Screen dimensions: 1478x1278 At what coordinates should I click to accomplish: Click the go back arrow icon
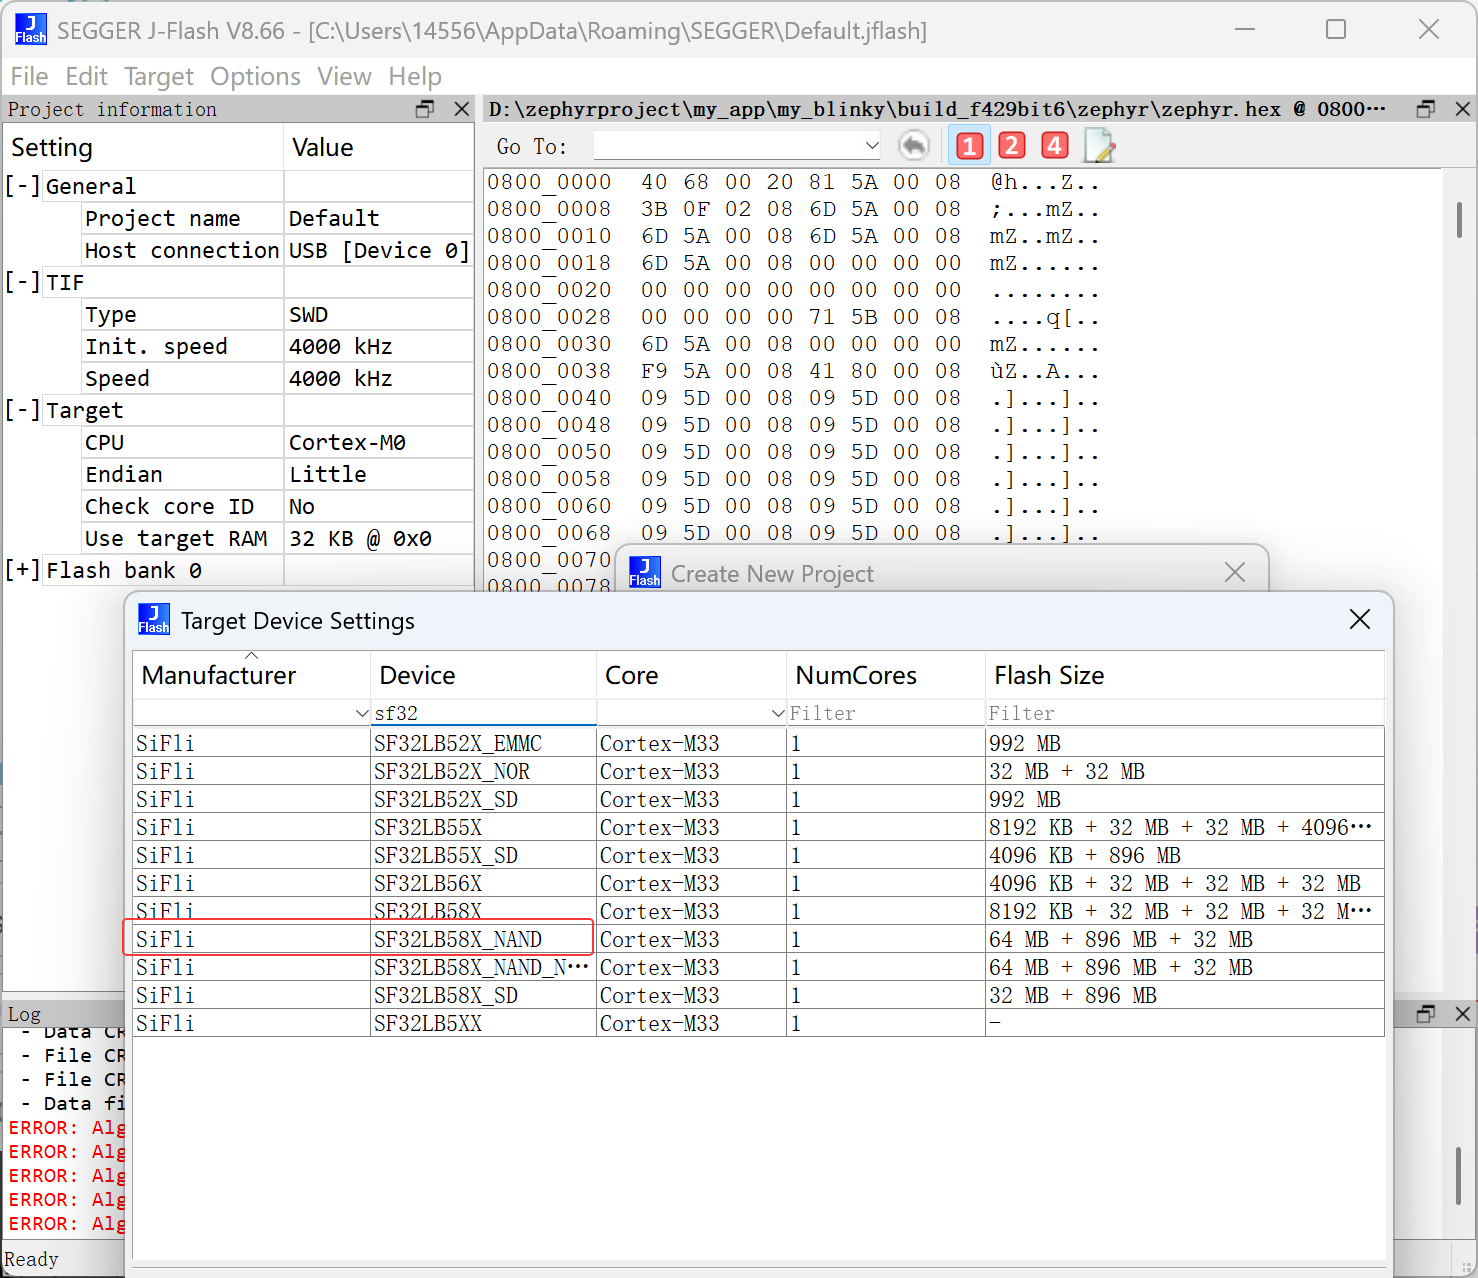[x=913, y=146]
